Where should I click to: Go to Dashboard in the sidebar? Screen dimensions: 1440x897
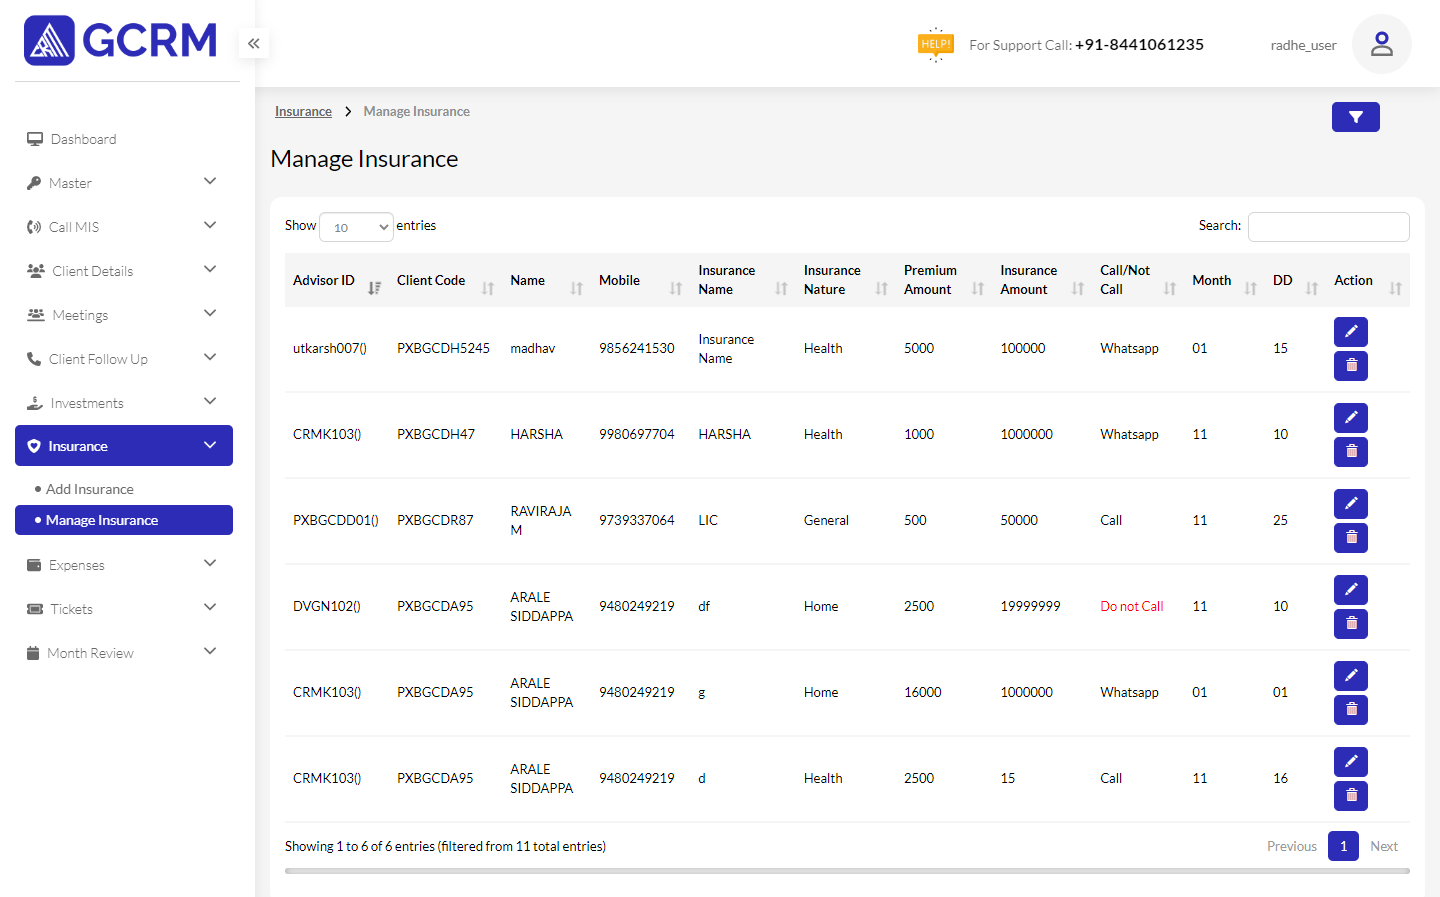[x=83, y=139]
